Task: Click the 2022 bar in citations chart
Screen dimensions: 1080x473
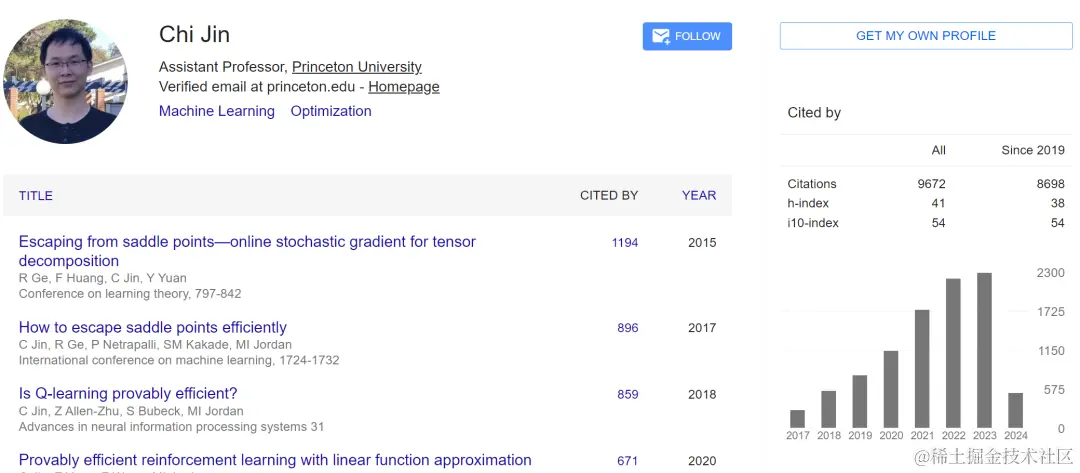Action: click(953, 353)
